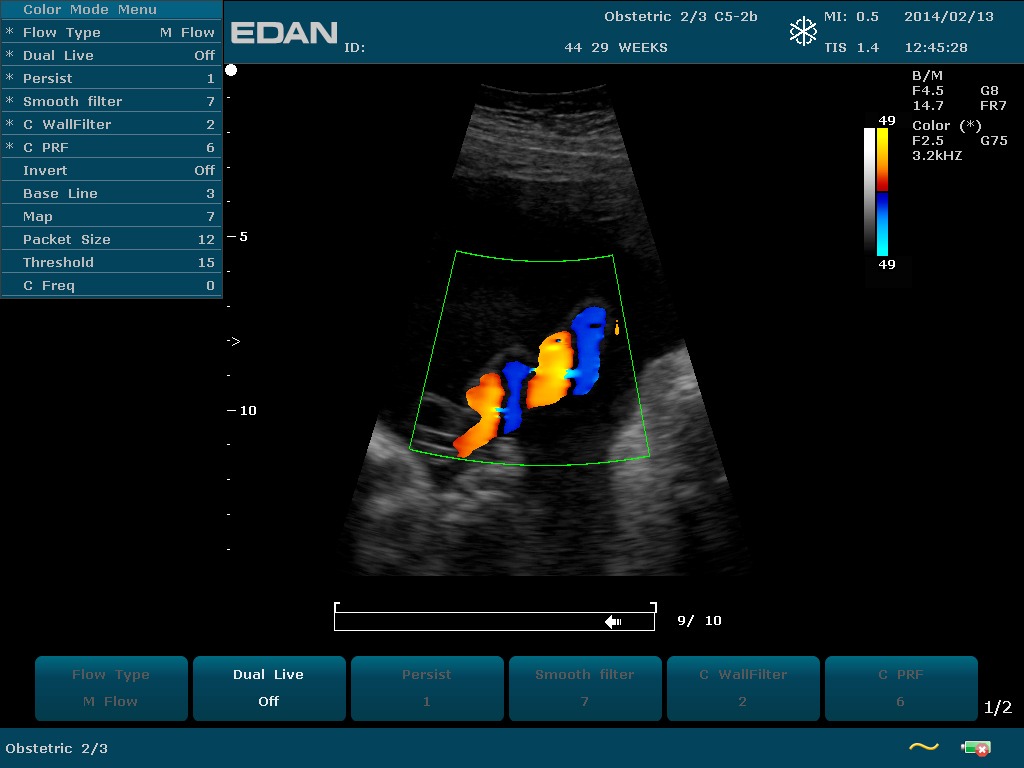Click the 1/2 page indicator

click(997, 708)
